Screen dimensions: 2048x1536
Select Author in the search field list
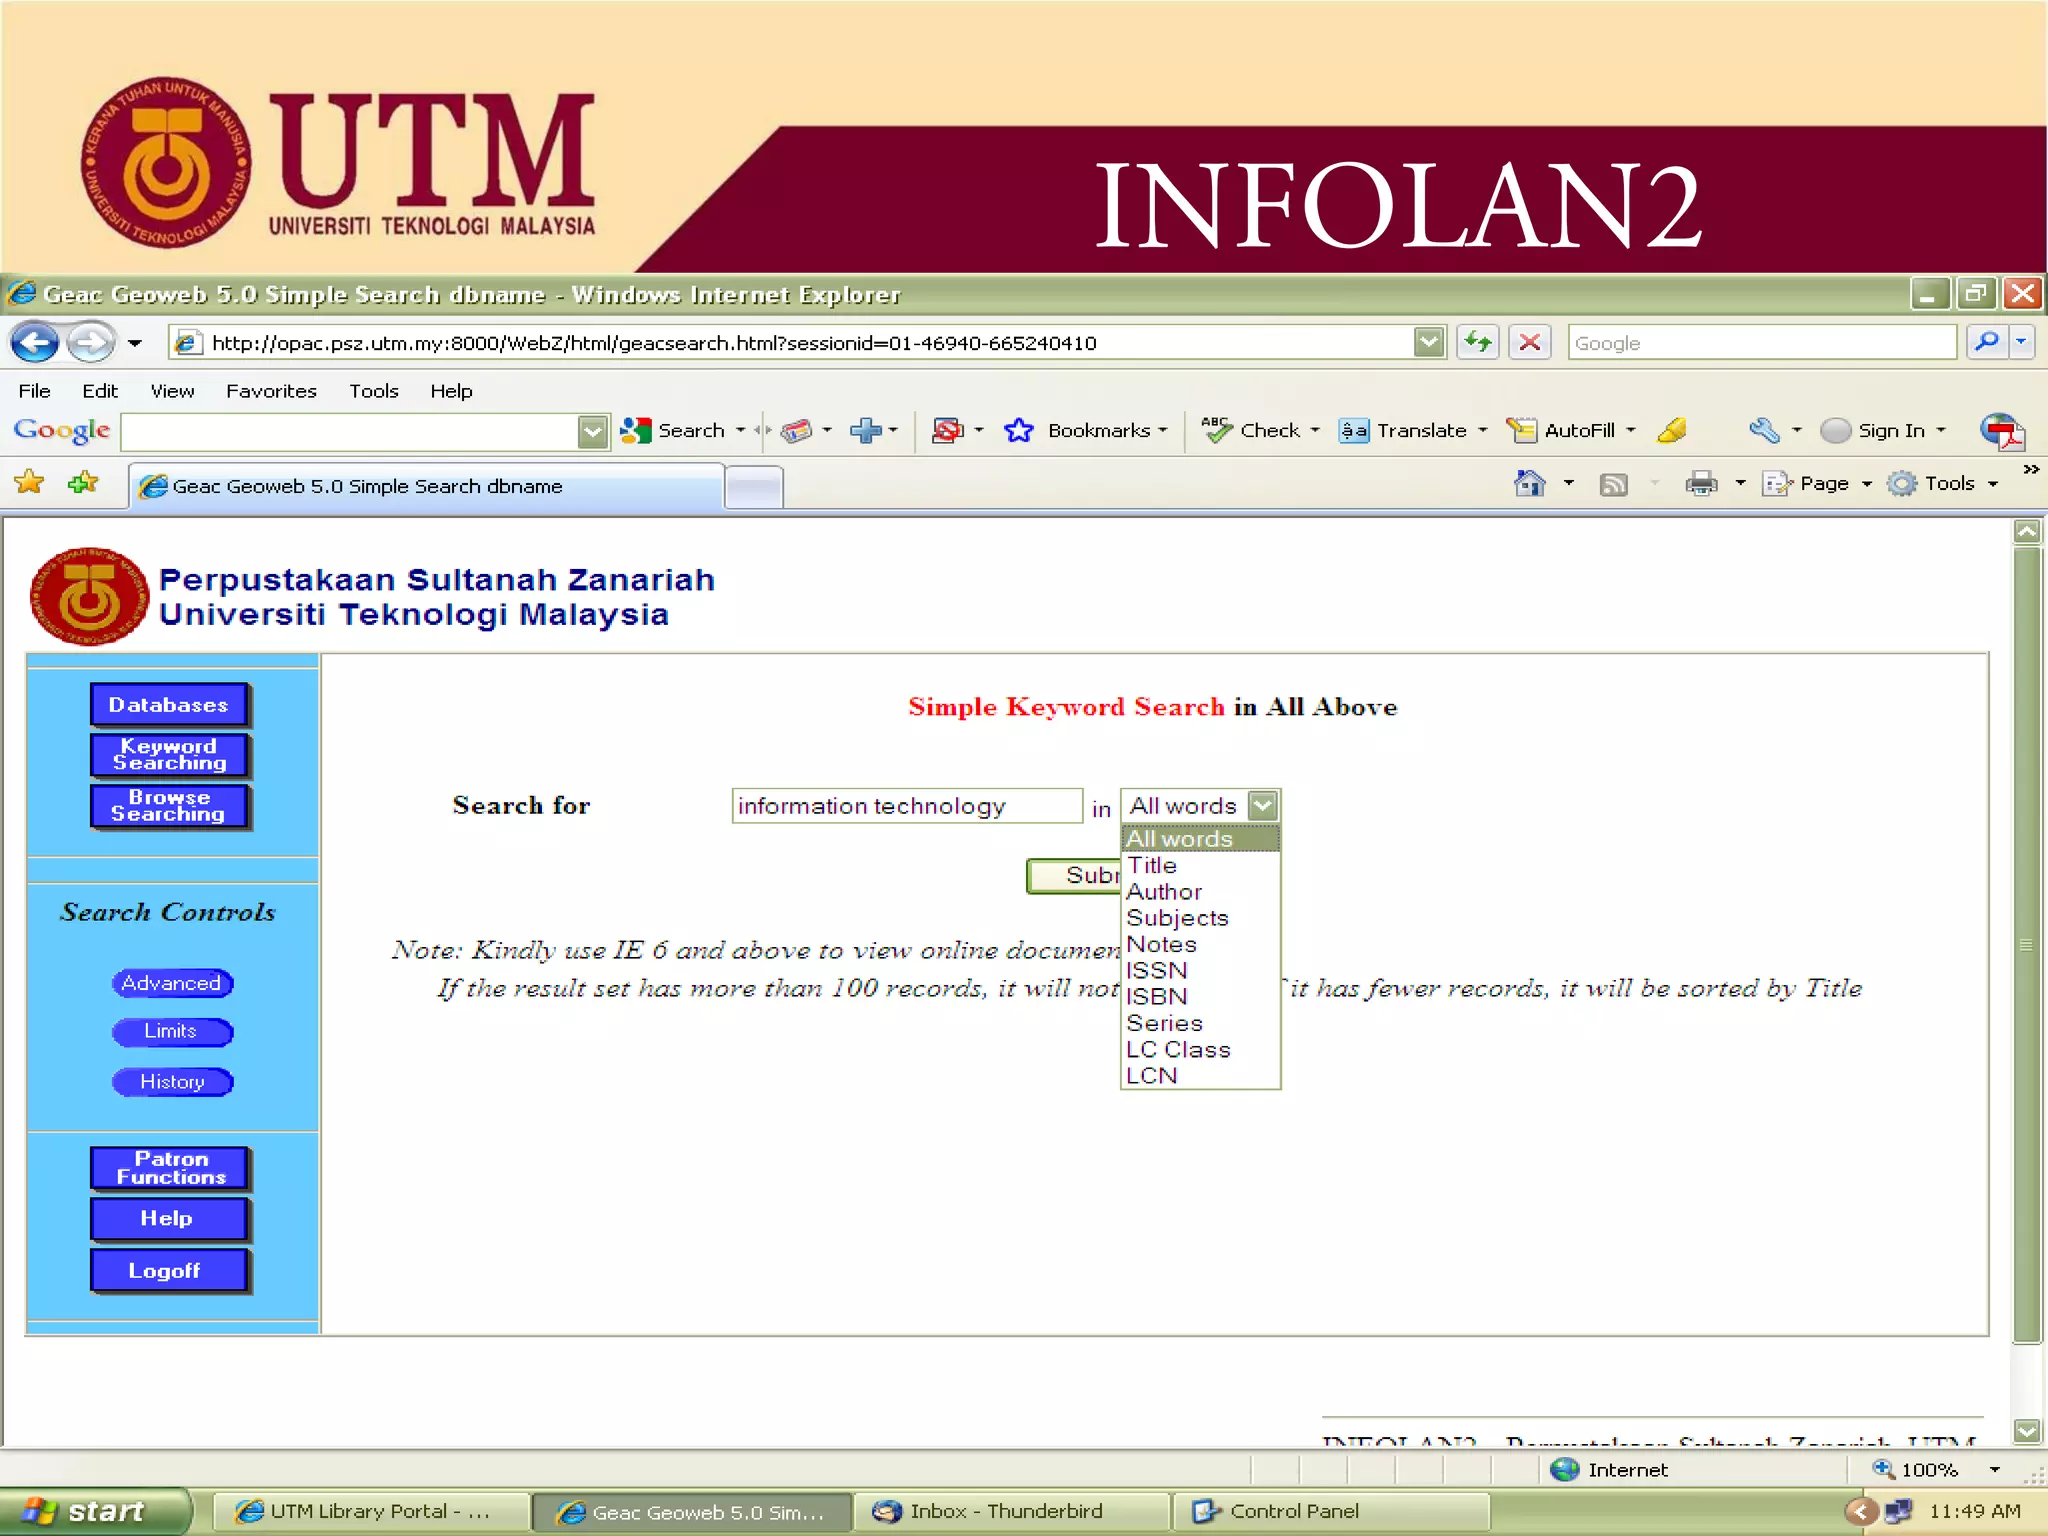(1200, 891)
